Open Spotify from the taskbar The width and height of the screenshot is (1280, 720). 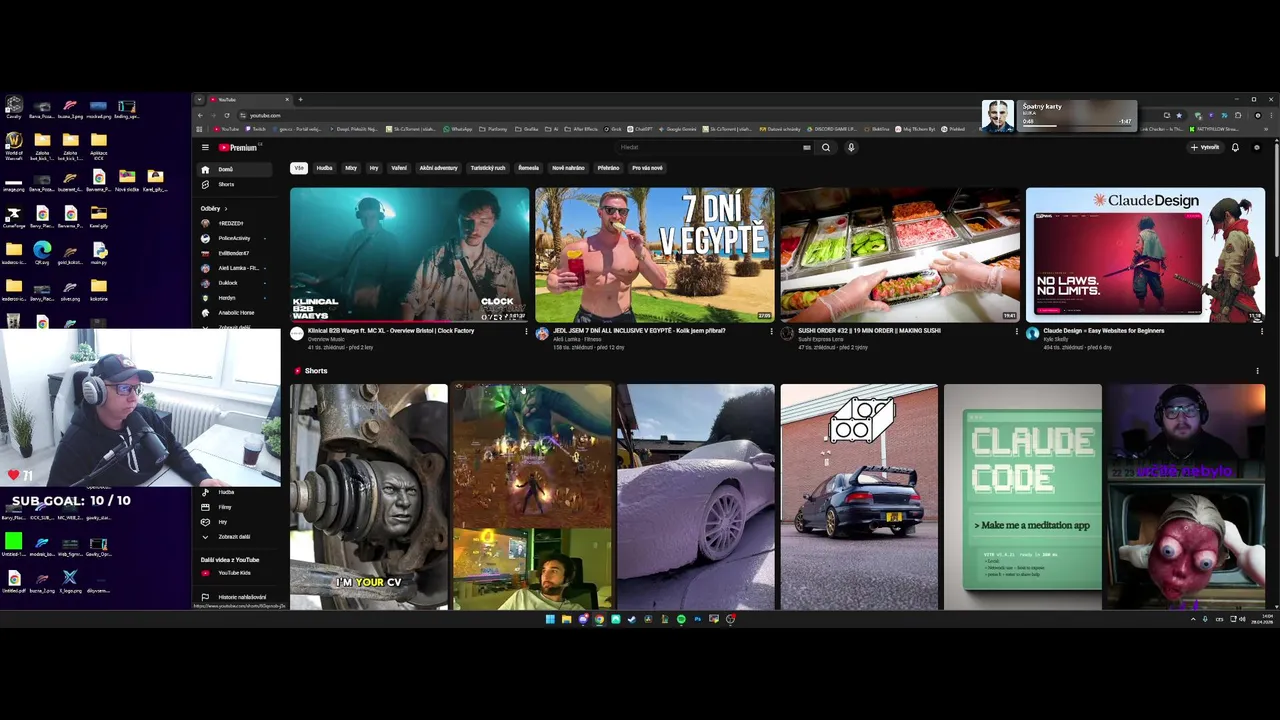click(x=681, y=619)
